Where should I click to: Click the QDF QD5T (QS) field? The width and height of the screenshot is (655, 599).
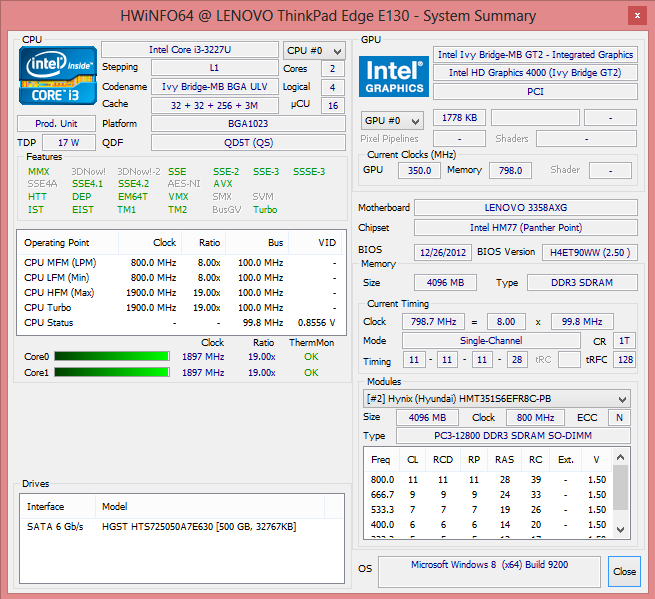(248, 142)
